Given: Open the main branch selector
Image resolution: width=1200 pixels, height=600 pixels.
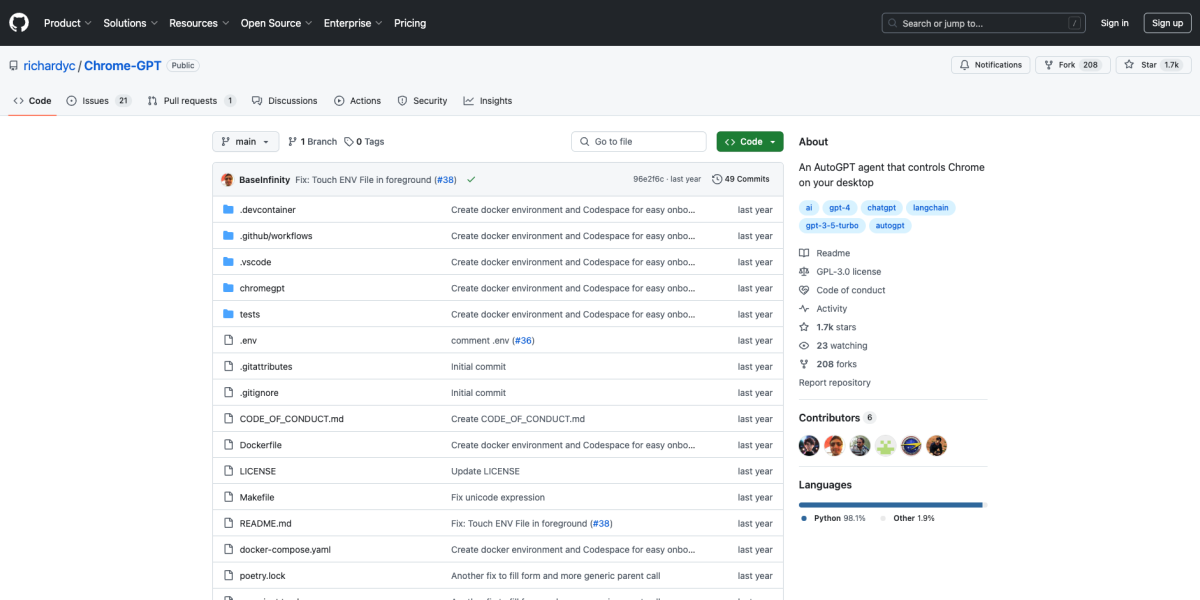Looking at the screenshot, I should click(x=245, y=141).
